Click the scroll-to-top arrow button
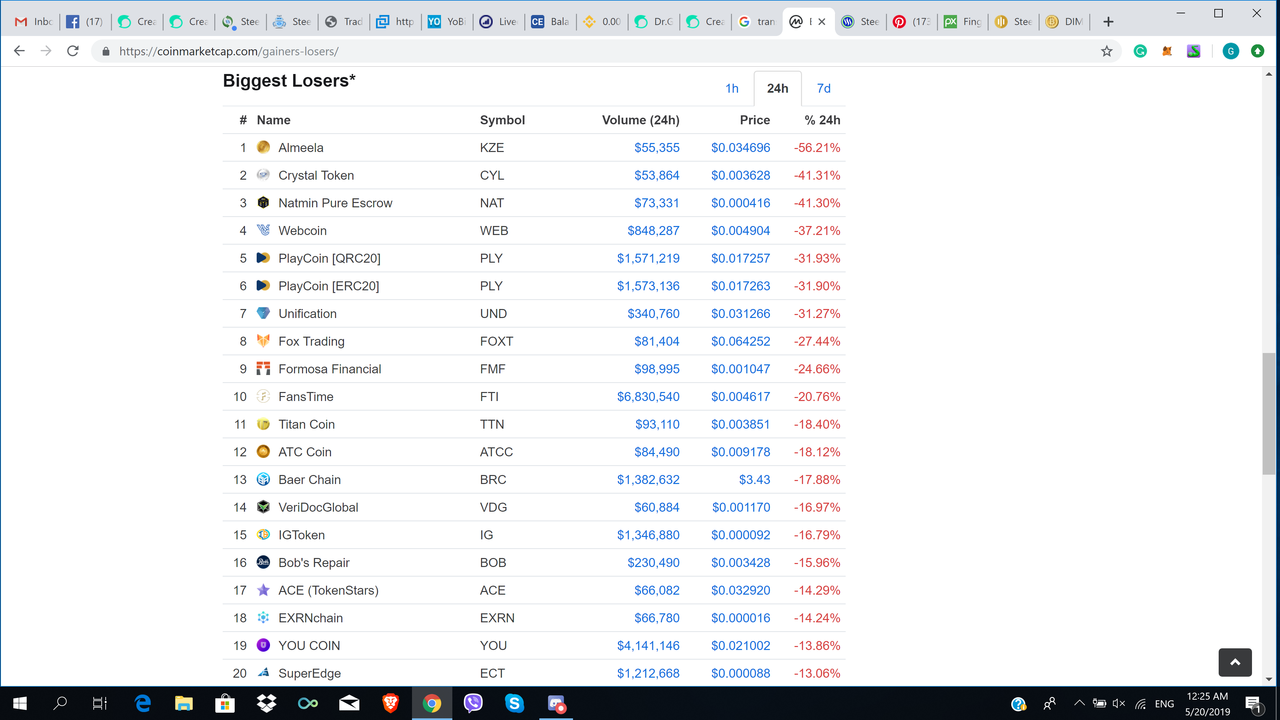This screenshot has width=1280, height=720. pos(1235,662)
